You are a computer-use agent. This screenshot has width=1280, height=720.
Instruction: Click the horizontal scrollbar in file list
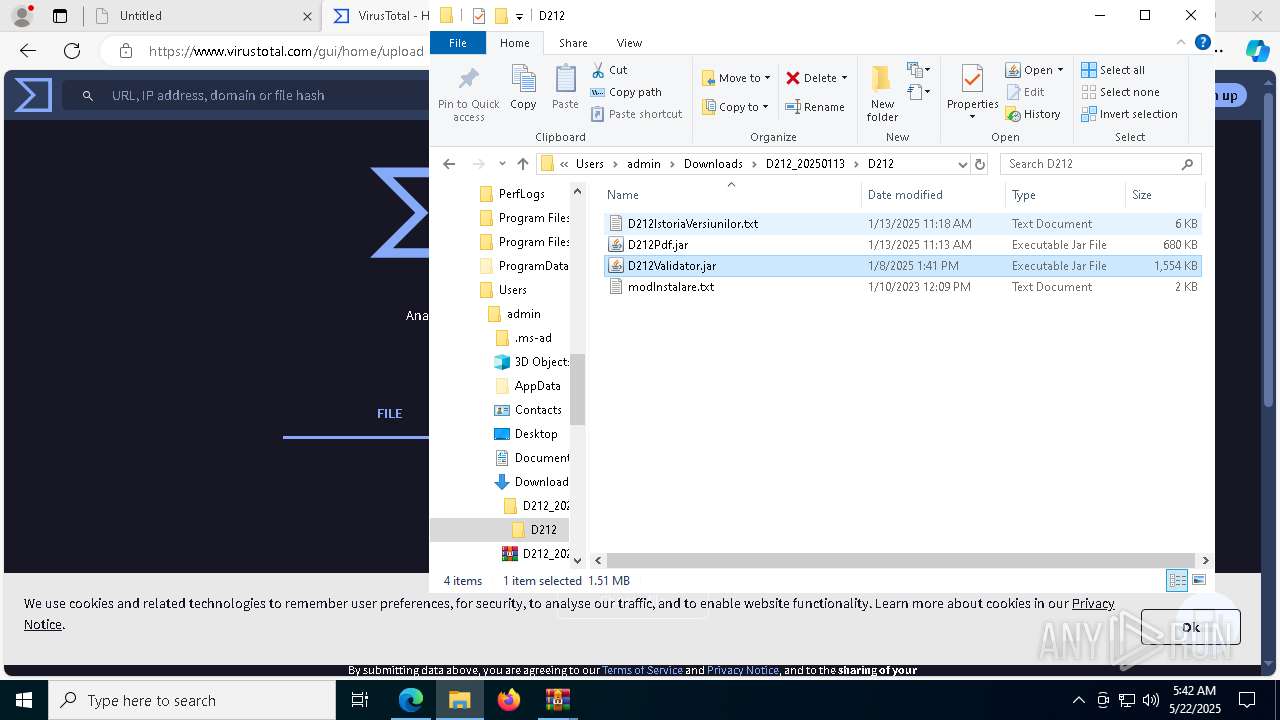click(901, 561)
